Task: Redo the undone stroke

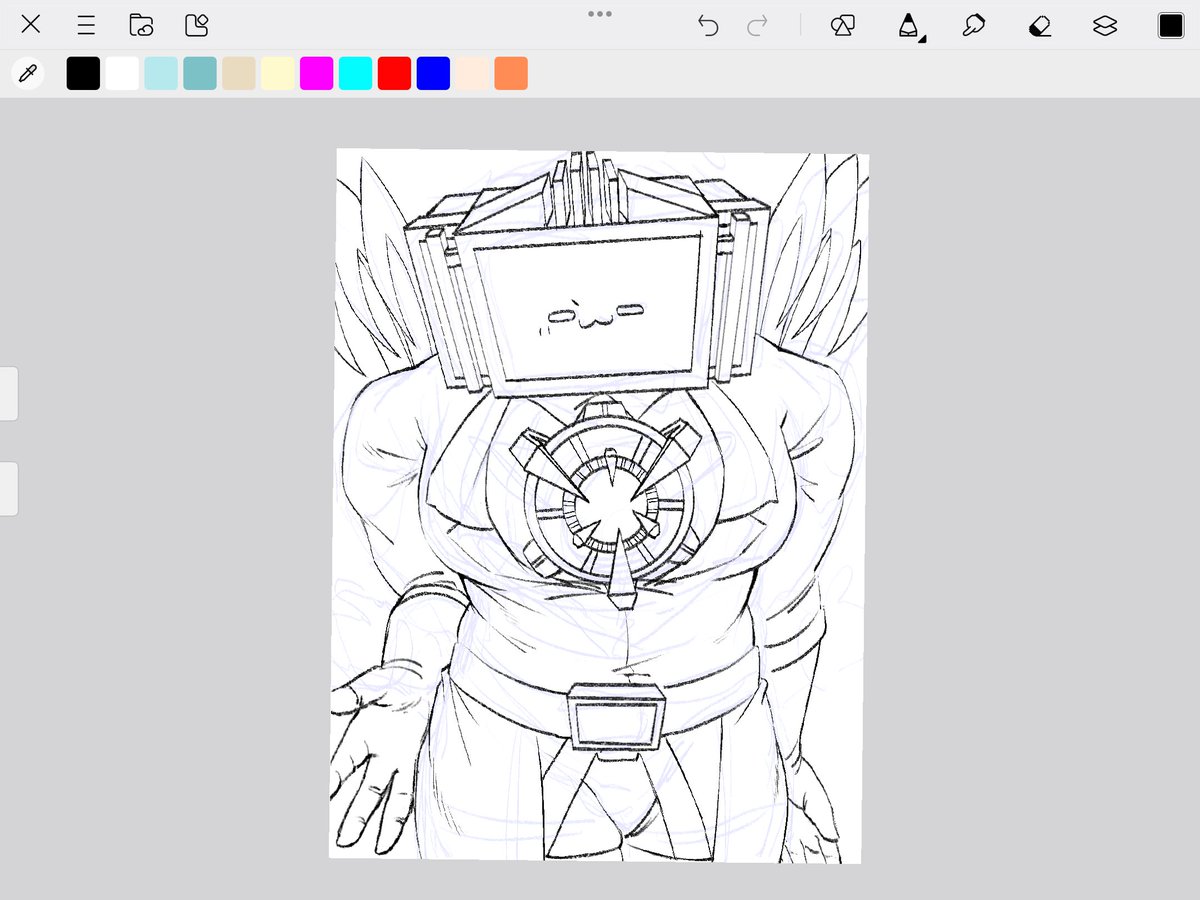Action: pos(757,26)
